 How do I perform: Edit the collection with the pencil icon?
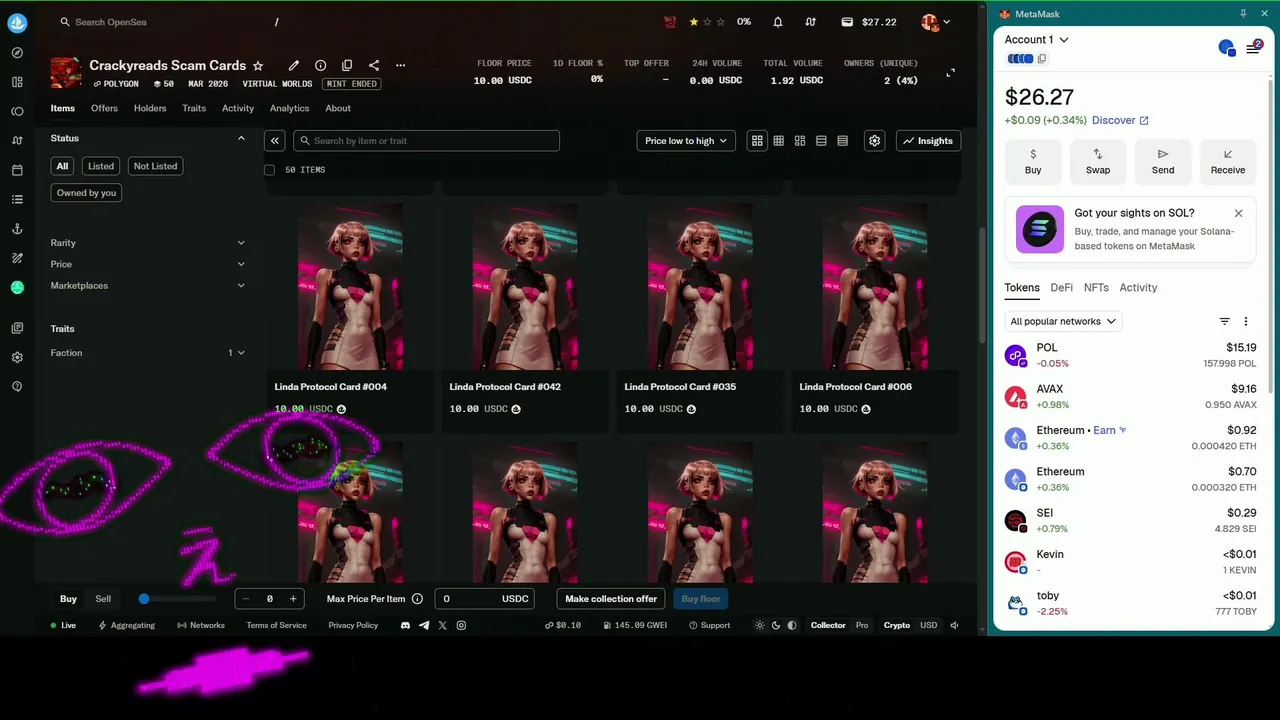[x=294, y=65]
